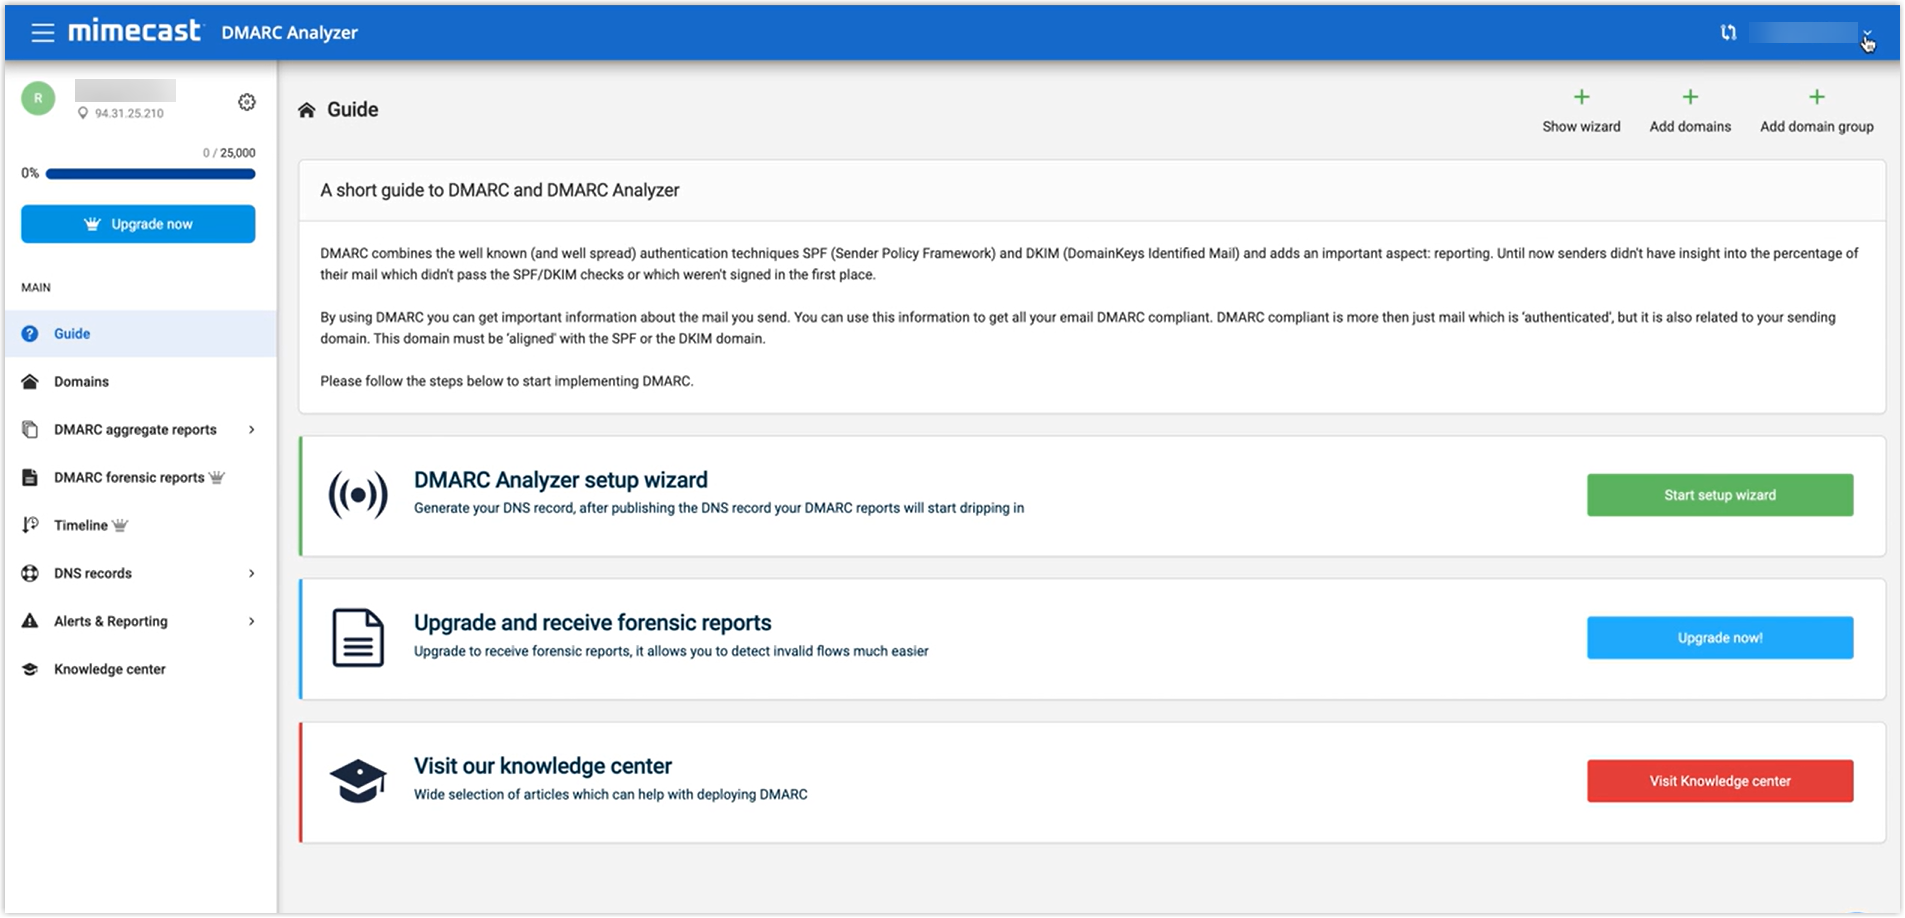Click the red Visit Knowledge center button

coord(1719,781)
